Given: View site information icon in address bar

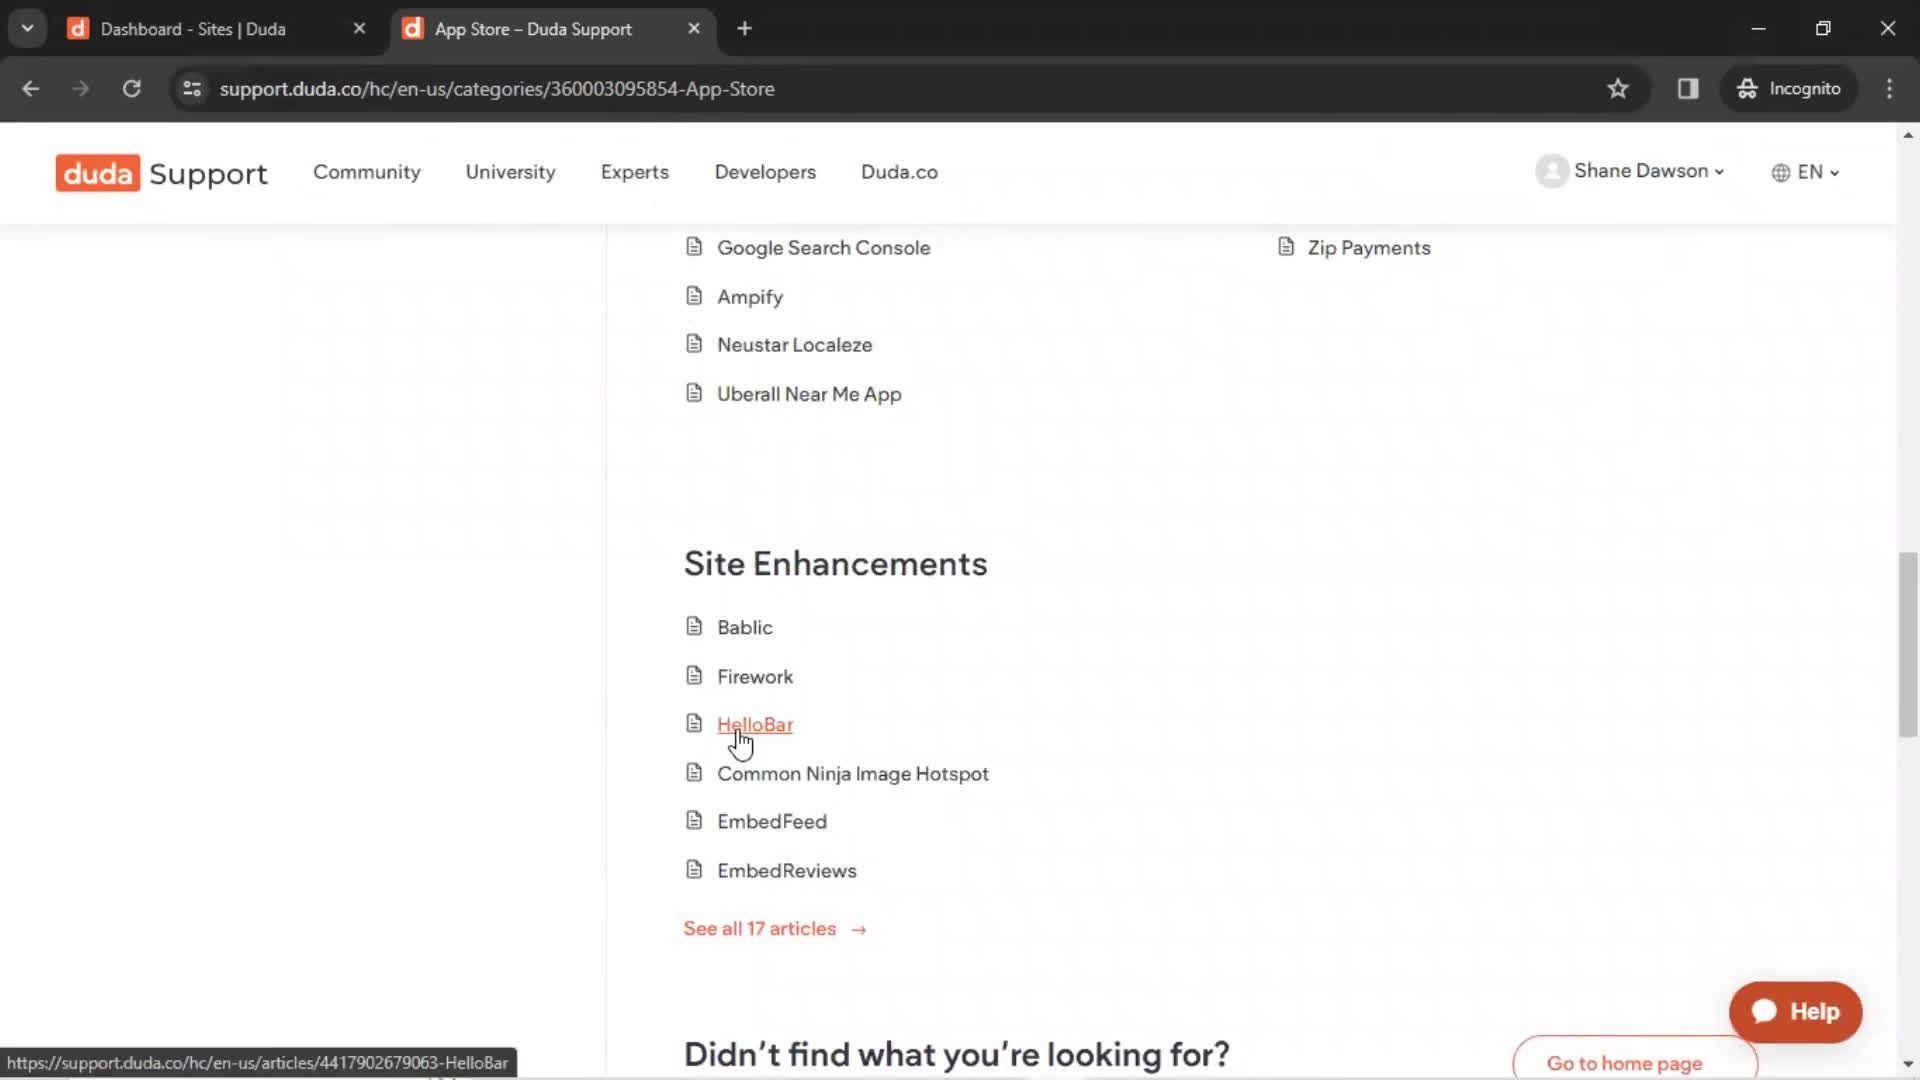Looking at the screenshot, I should coord(192,89).
